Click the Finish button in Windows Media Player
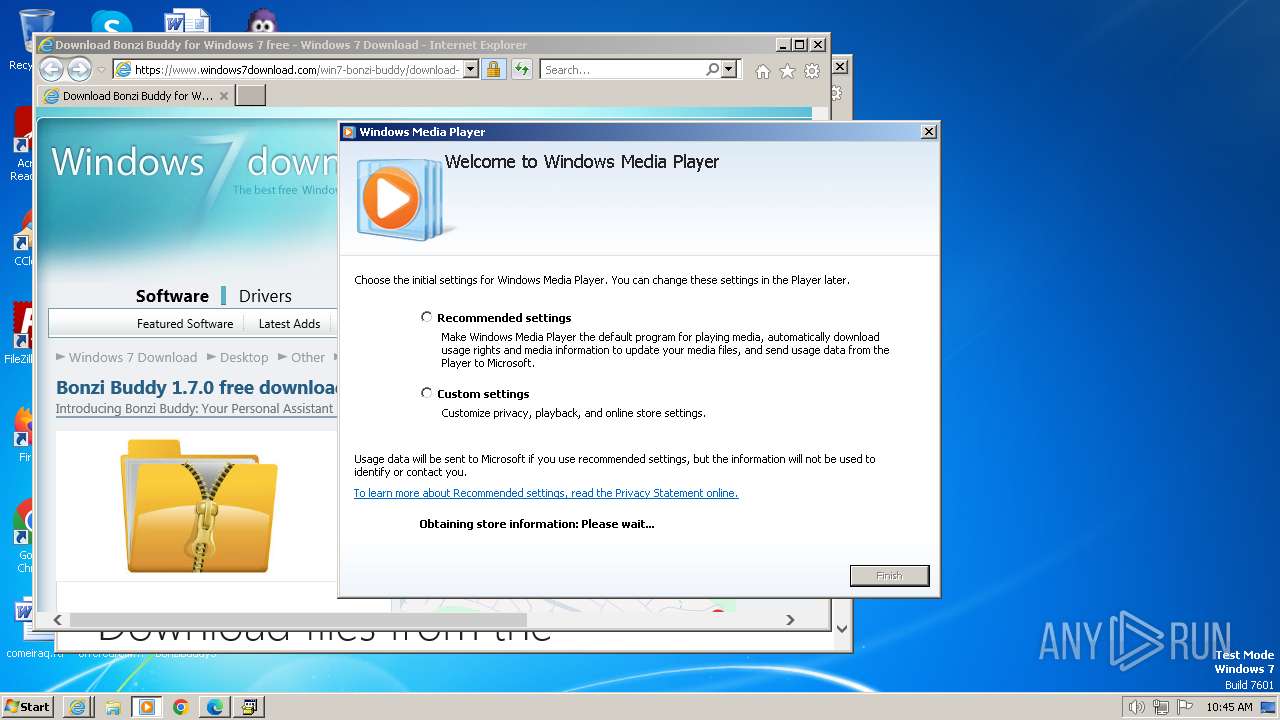 pos(889,576)
